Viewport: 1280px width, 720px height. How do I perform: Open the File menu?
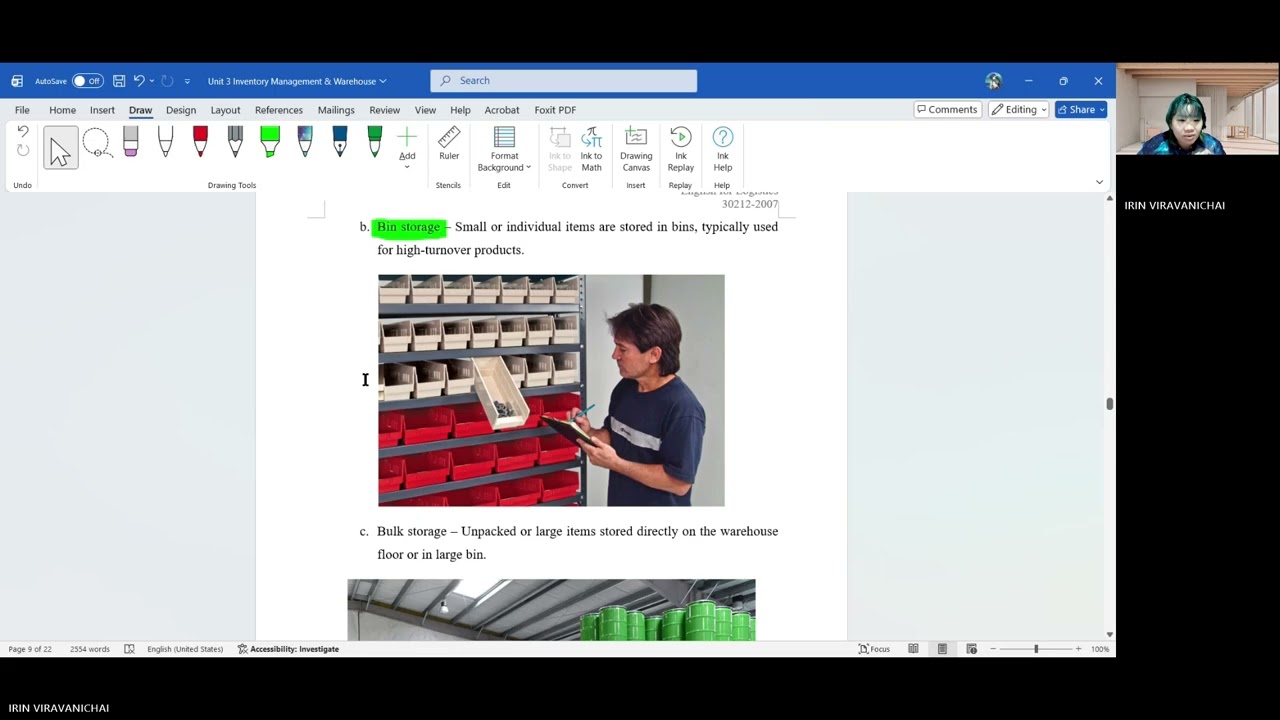pos(22,110)
